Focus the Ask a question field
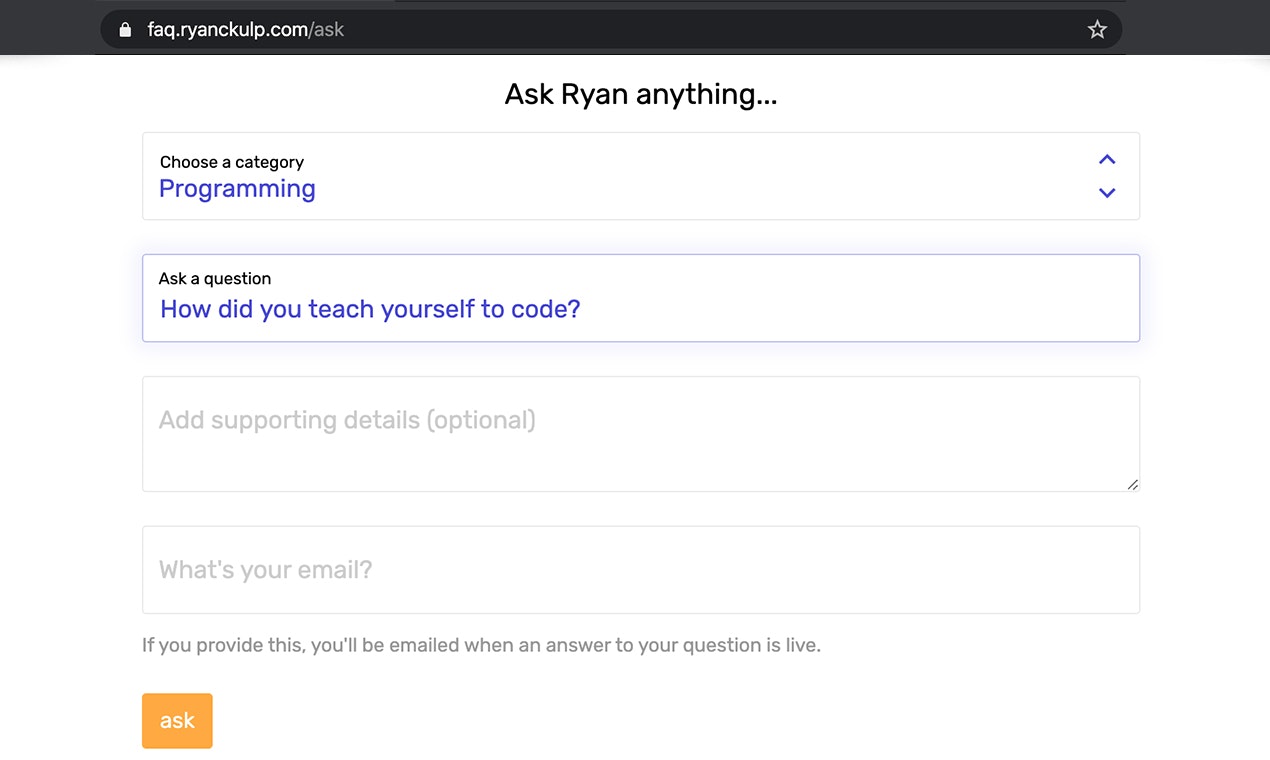 click(640, 298)
